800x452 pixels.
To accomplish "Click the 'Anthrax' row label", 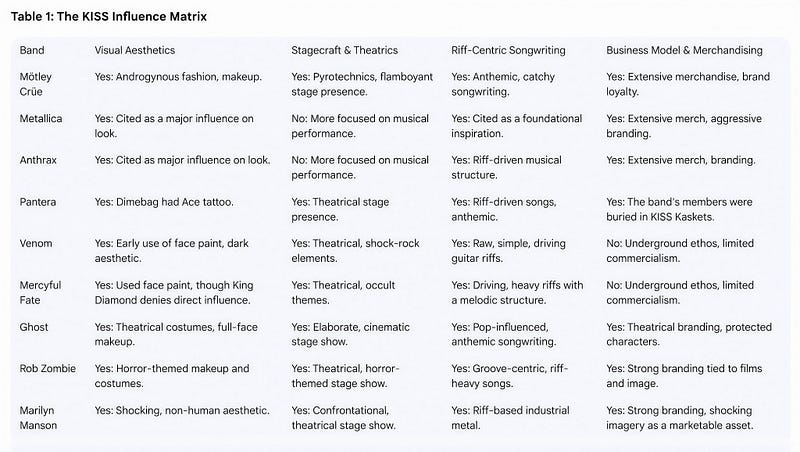I will (38, 160).
